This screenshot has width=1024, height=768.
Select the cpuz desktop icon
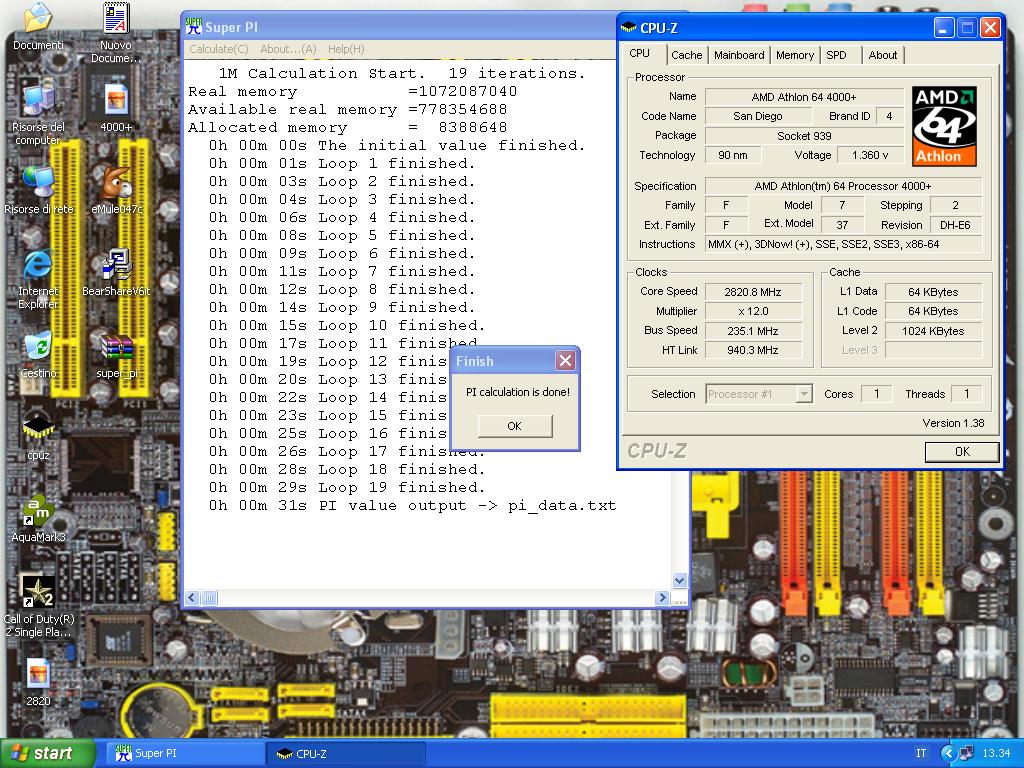[x=38, y=428]
